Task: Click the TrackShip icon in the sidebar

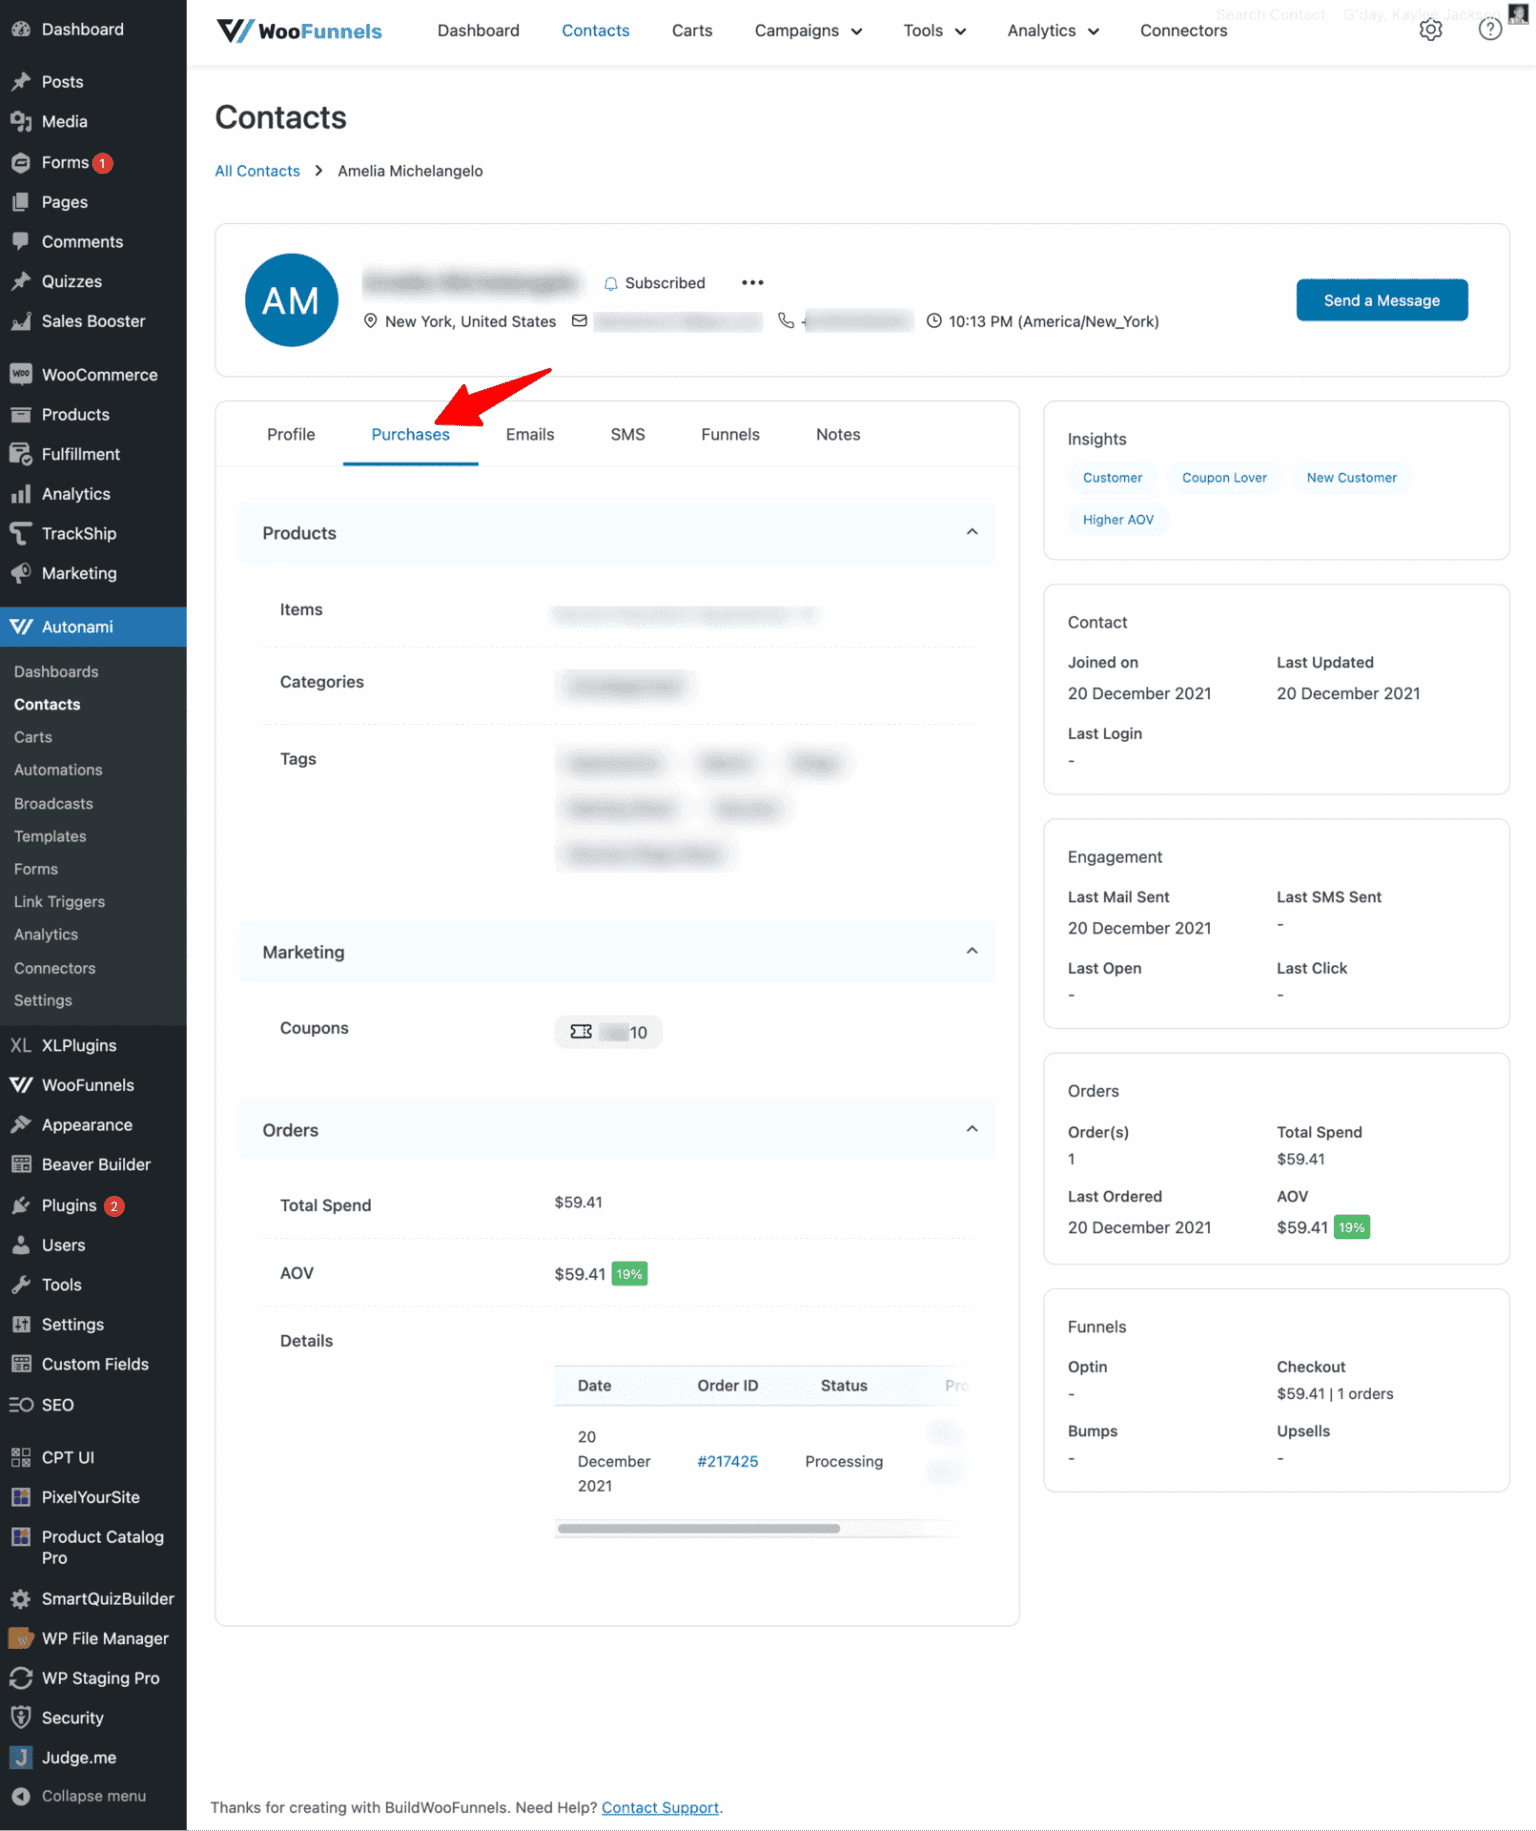Action: [x=21, y=534]
